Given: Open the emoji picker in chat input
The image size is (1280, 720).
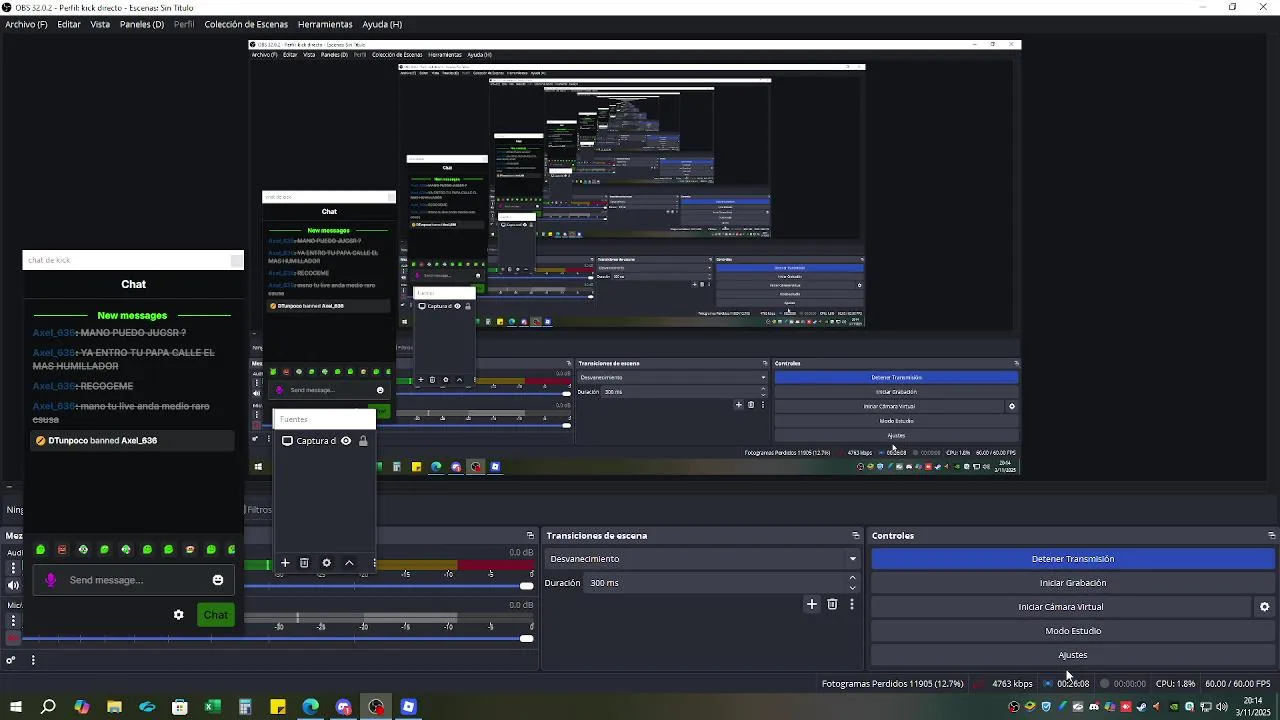Looking at the screenshot, I should [218, 580].
